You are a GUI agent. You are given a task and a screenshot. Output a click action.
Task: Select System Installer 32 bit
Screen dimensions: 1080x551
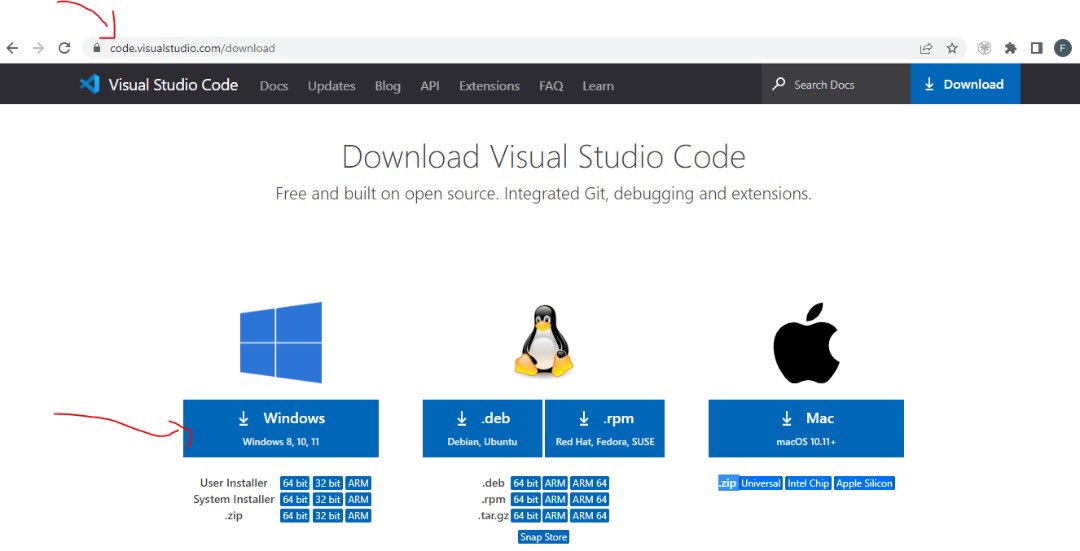pos(328,499)
